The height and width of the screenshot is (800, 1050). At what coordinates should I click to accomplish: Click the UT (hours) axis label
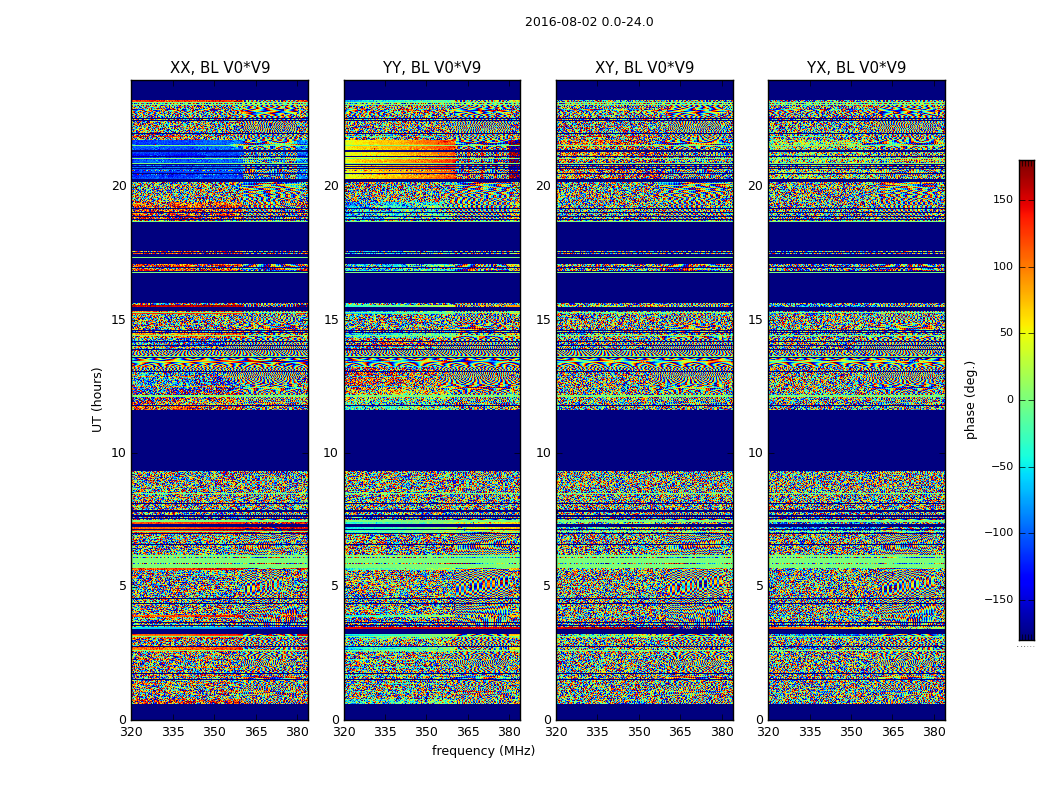click(97, 400)
